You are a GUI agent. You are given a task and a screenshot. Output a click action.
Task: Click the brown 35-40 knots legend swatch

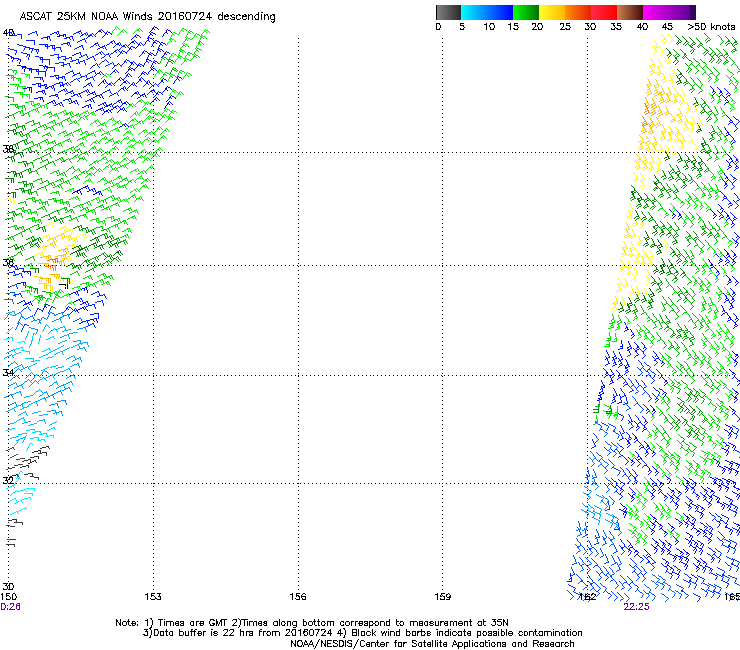630,12
